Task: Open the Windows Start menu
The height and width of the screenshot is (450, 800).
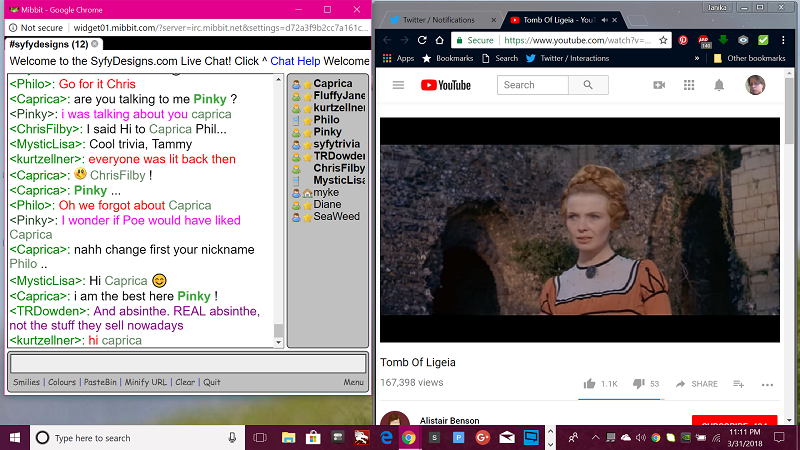Action: [x=15, y=438]
